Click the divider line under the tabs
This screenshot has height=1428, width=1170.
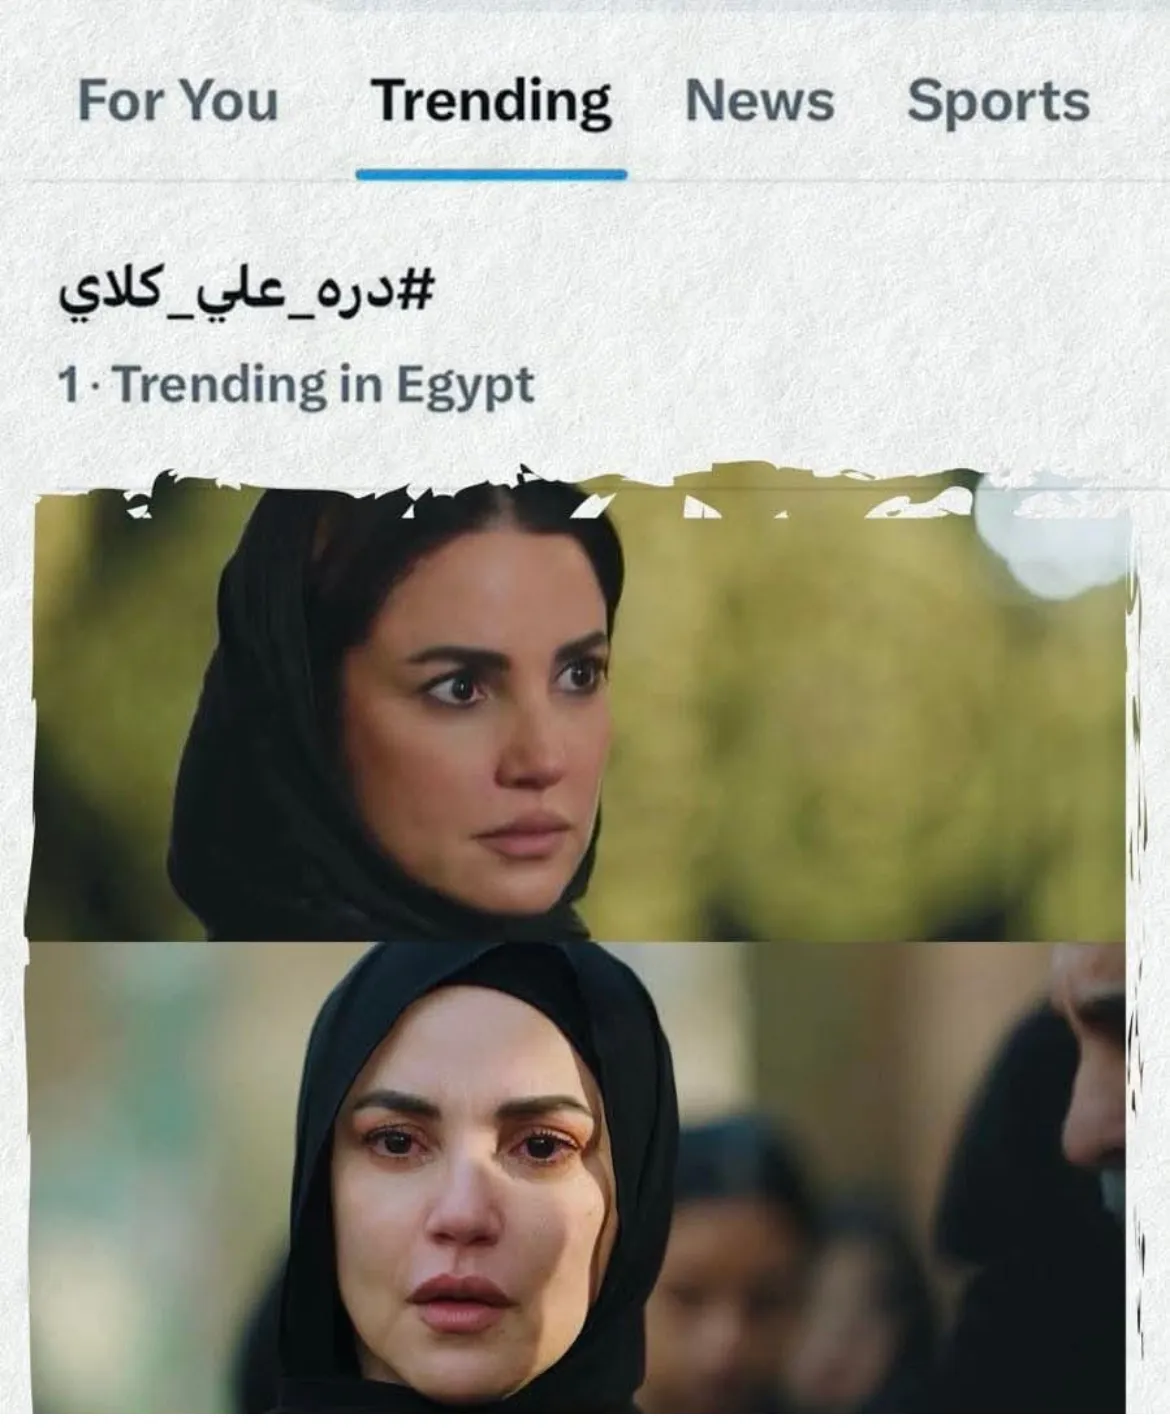click(x=585, y=181)
